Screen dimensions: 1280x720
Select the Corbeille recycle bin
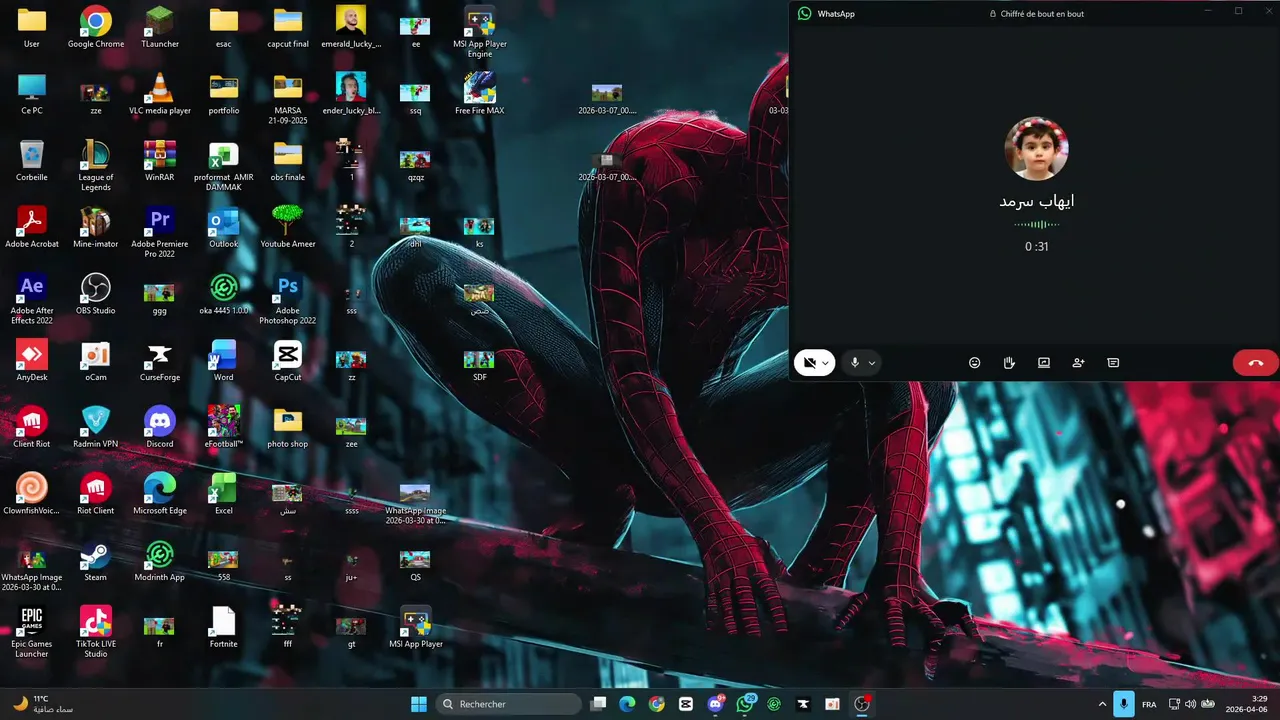pyautogui.click(x=32, y=161)
